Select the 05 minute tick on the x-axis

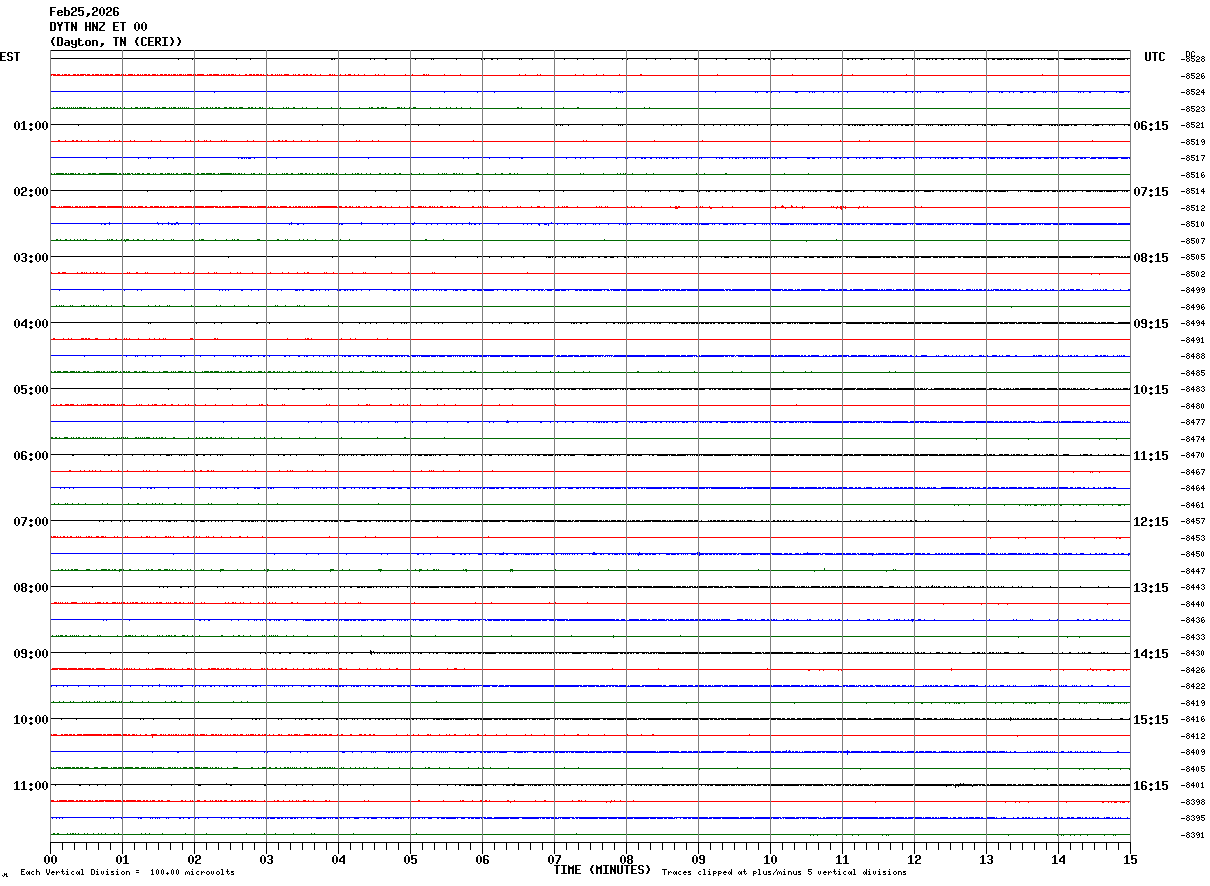(x=410, y=859)
